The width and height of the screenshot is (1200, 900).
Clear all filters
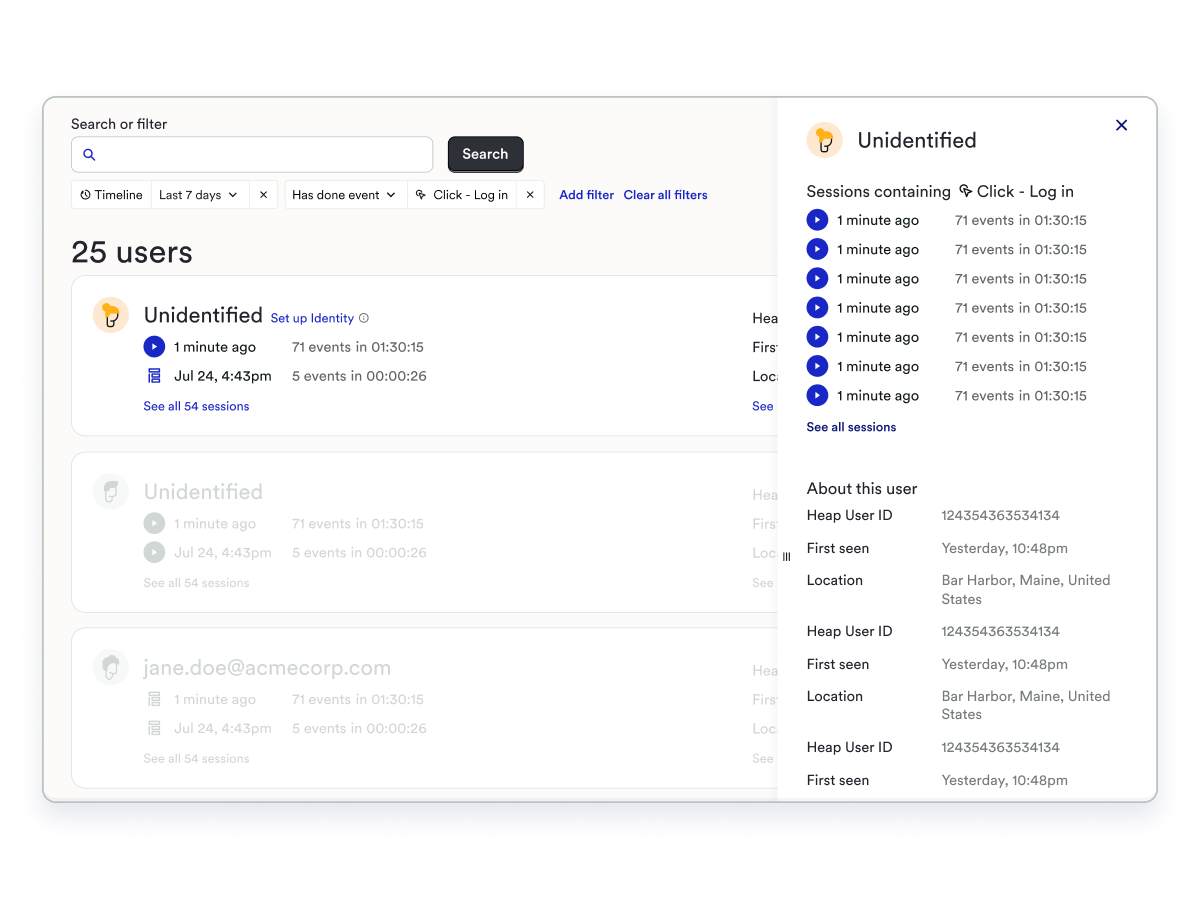(x=665, y=195)
